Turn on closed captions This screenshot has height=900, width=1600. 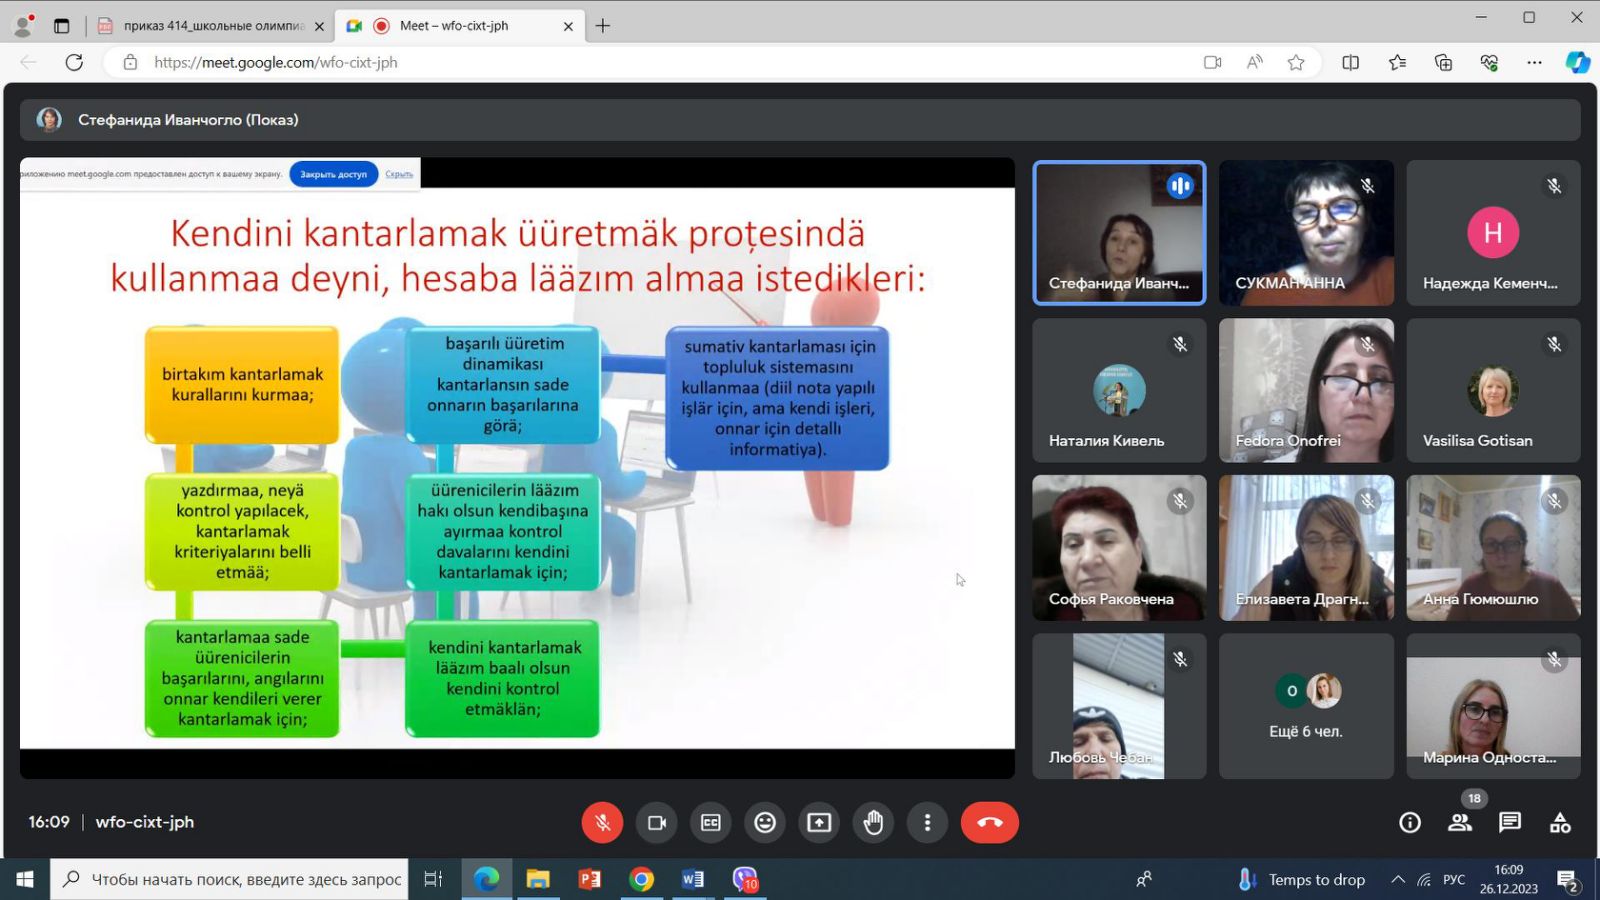click(711, 822)
